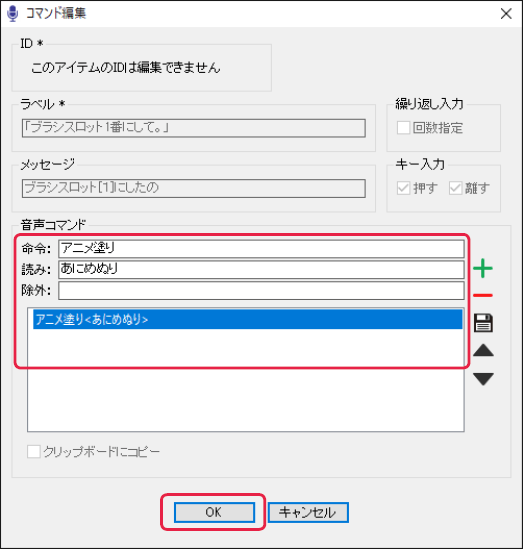Click the キャンセル button
Screen dimensions: 523x549
point(308,512)
